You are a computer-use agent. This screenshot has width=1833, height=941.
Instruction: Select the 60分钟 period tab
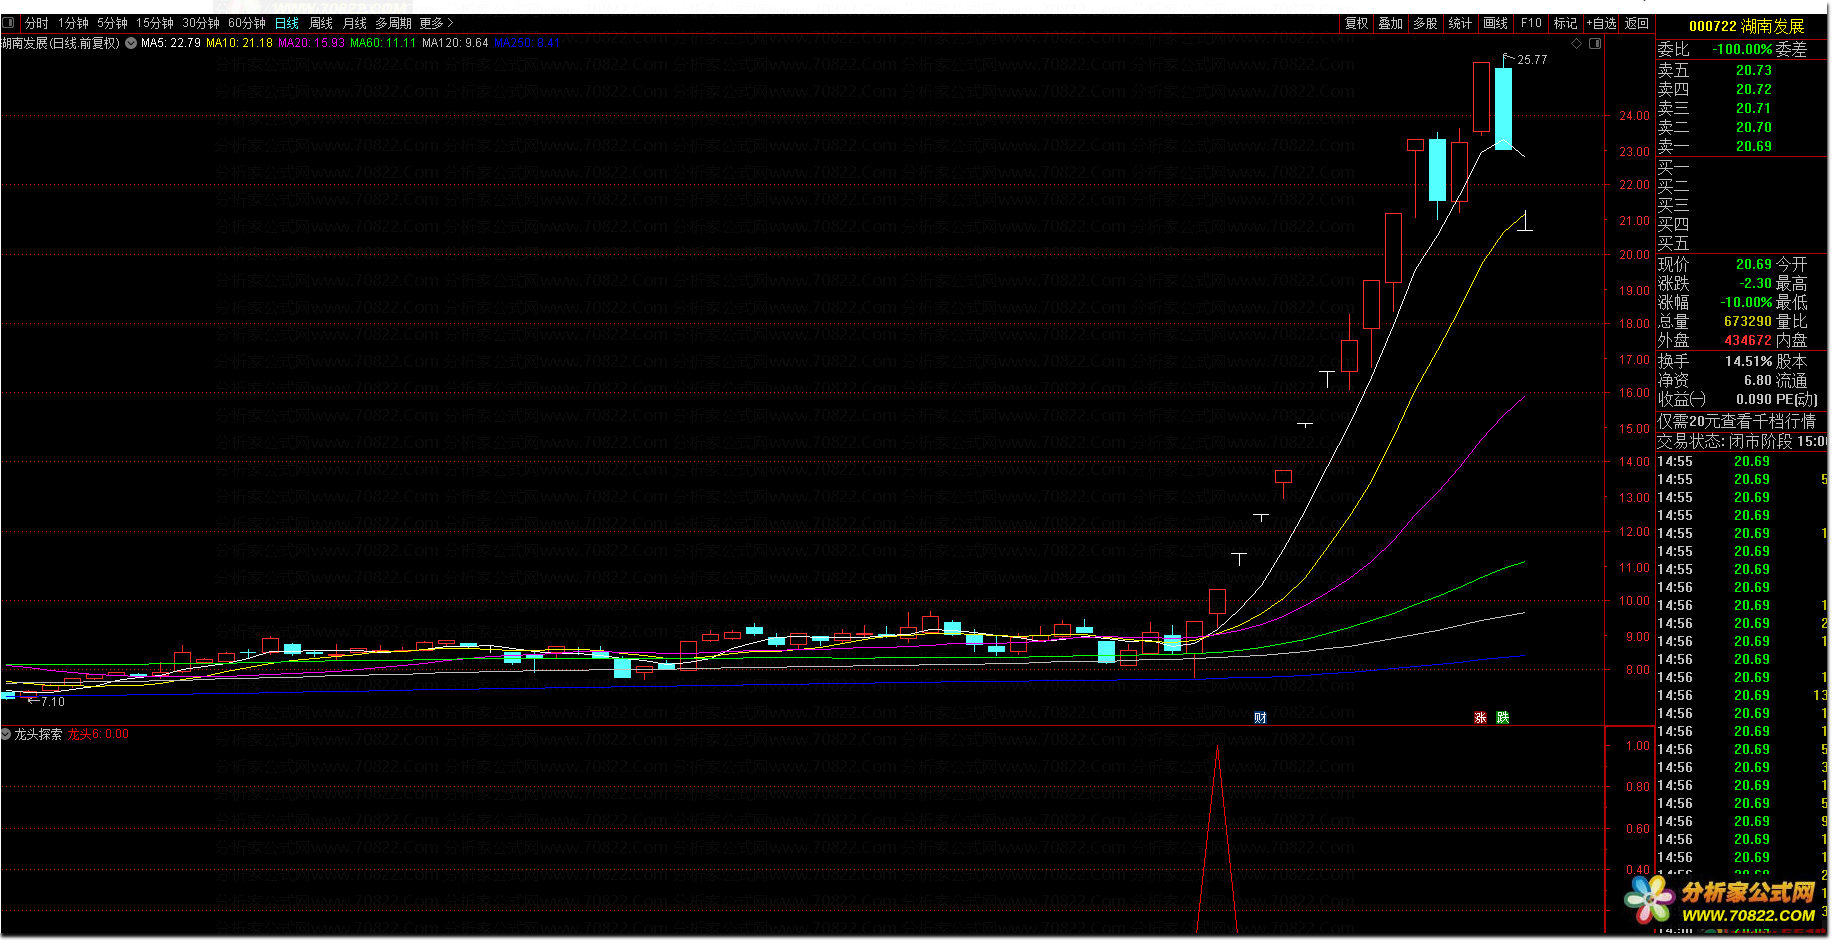pyautogui.click(x=247, y=23)
